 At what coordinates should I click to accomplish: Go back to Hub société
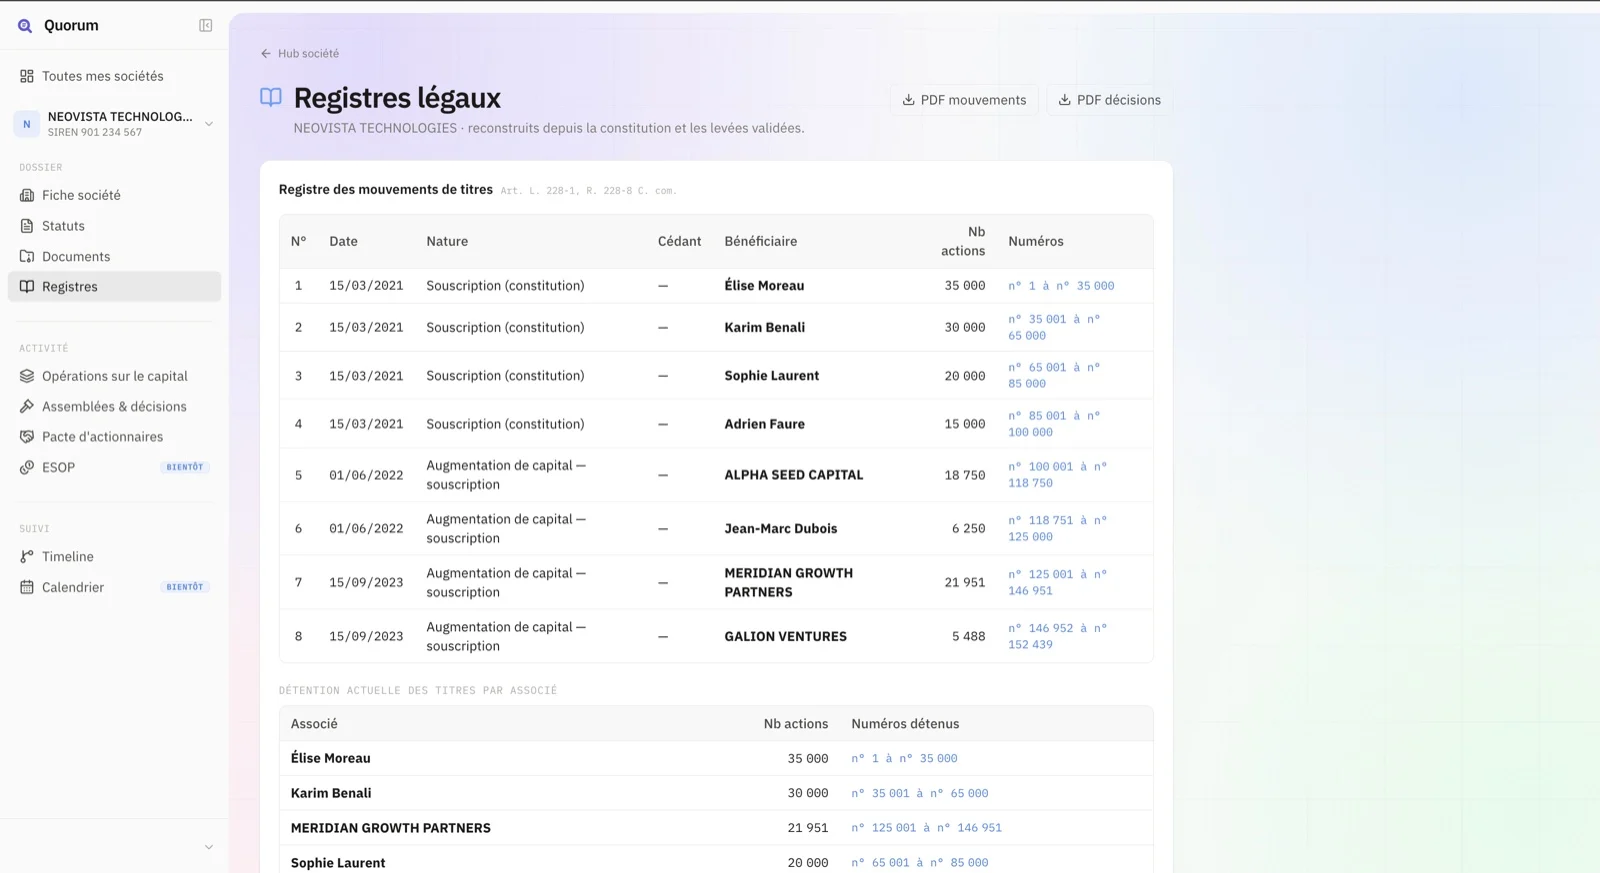coord(300,54)
